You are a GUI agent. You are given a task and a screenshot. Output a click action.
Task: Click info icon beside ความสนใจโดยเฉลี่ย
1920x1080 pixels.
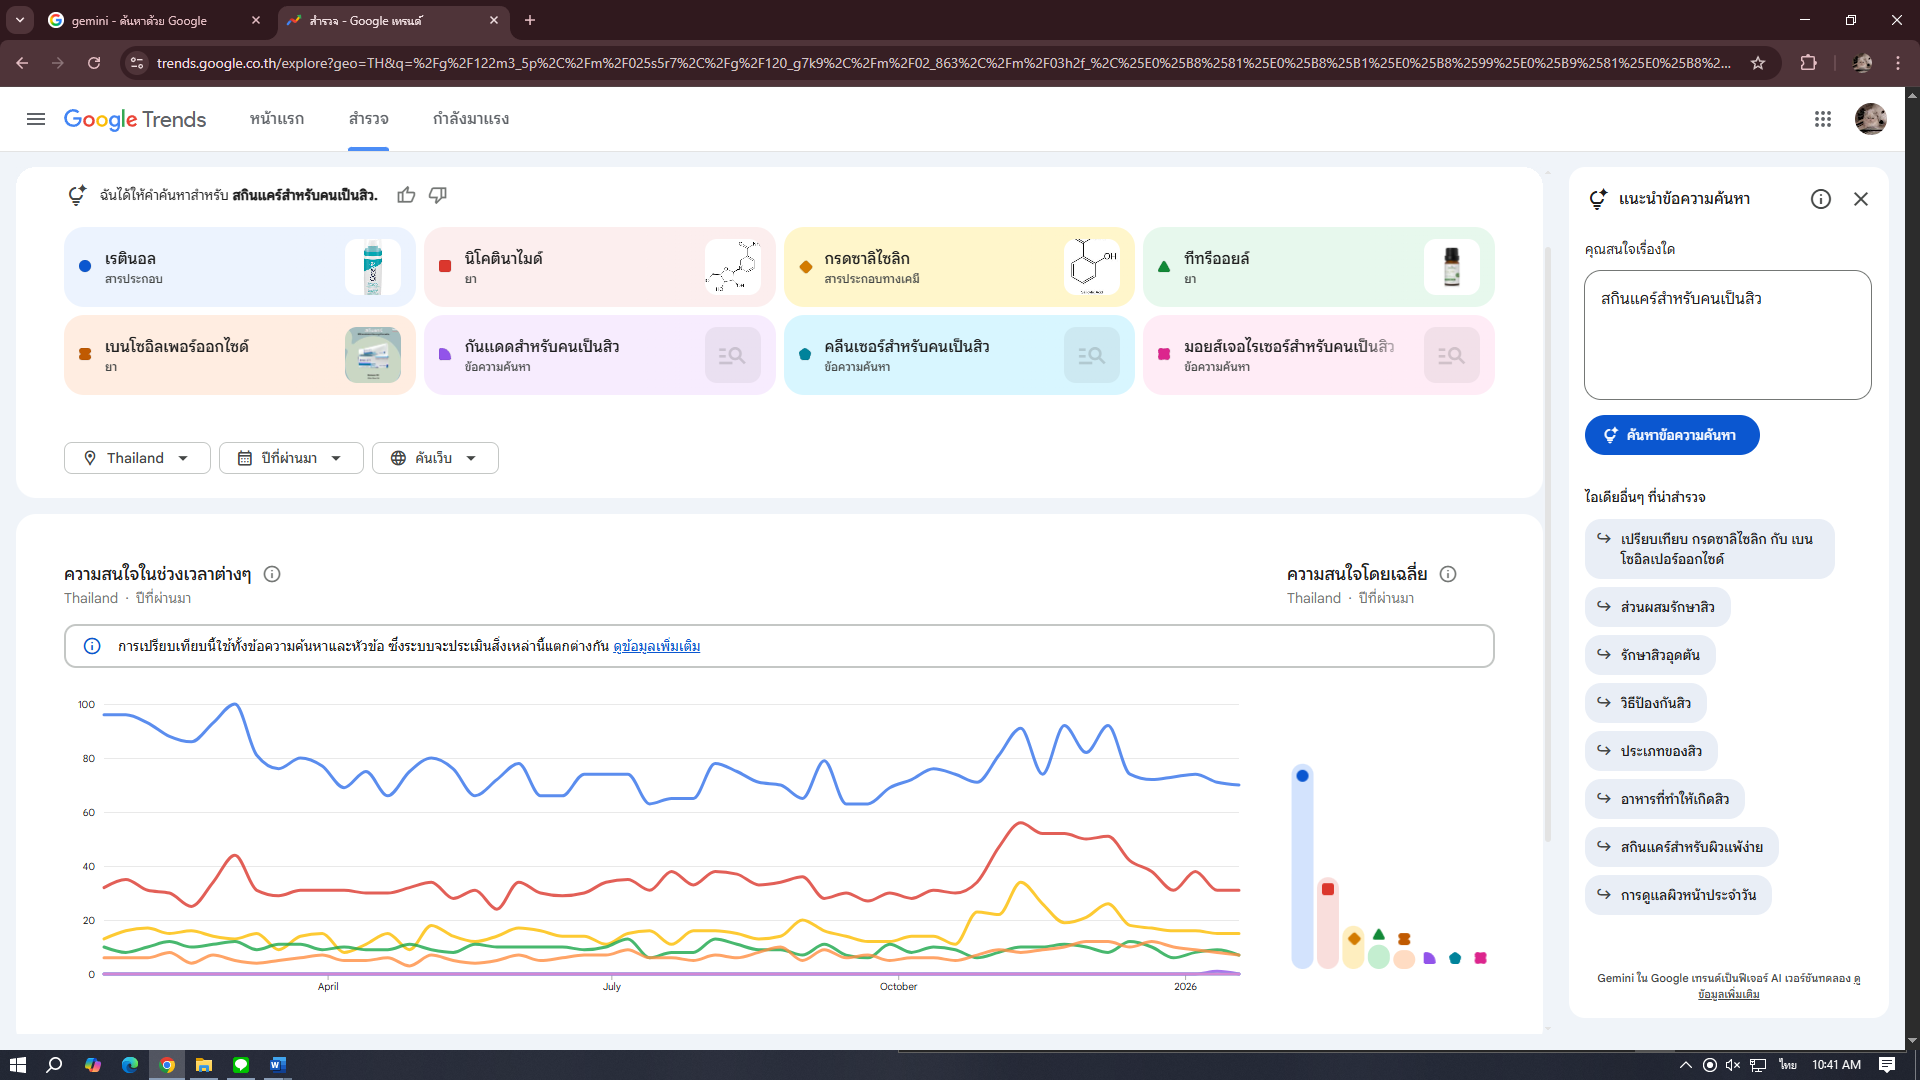(x=1448, y=574)
